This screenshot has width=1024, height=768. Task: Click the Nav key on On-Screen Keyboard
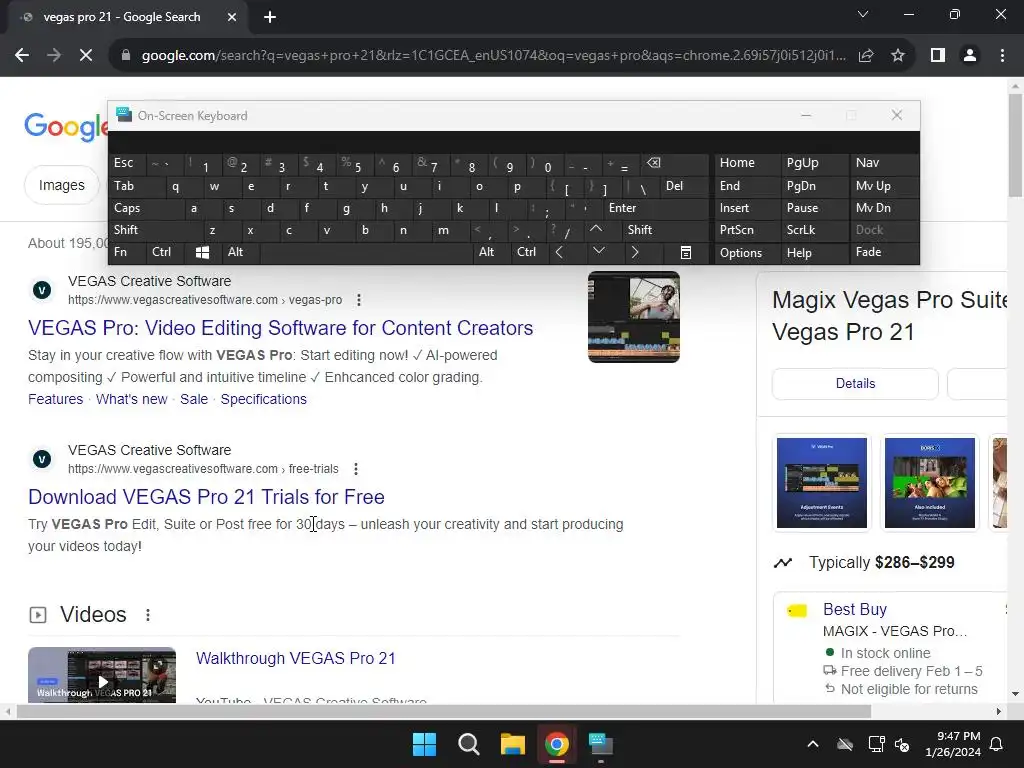pyautogui.click(x=884, y=163)
